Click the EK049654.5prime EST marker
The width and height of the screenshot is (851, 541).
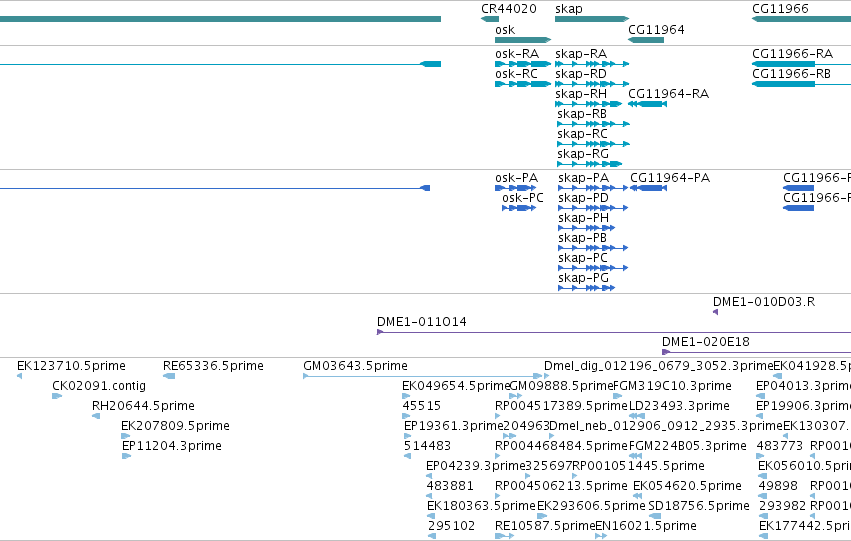coord(406,396)
